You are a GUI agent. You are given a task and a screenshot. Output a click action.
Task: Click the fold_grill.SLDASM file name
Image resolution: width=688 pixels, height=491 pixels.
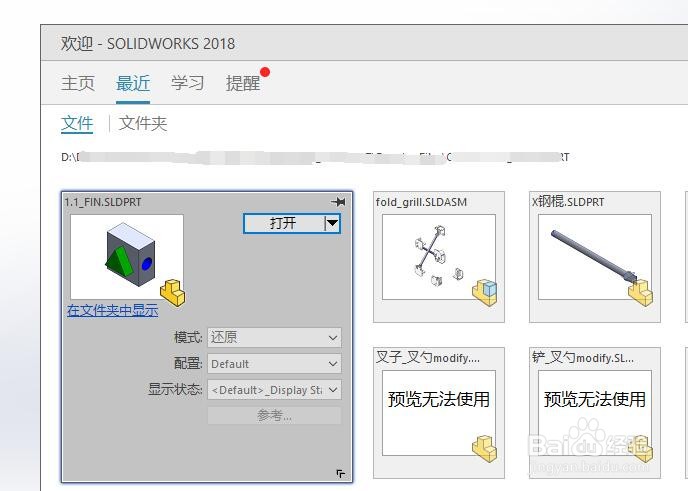(x=421, y=202)
